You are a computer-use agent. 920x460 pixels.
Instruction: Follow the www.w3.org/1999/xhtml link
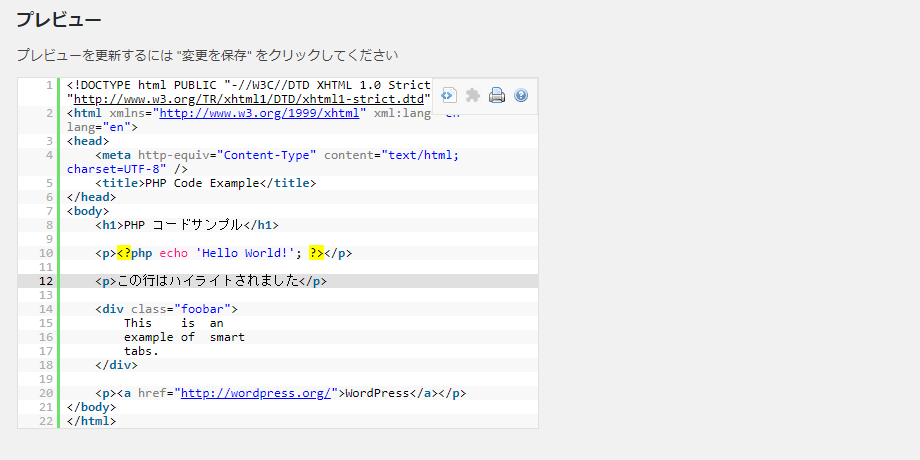[259, 113]
